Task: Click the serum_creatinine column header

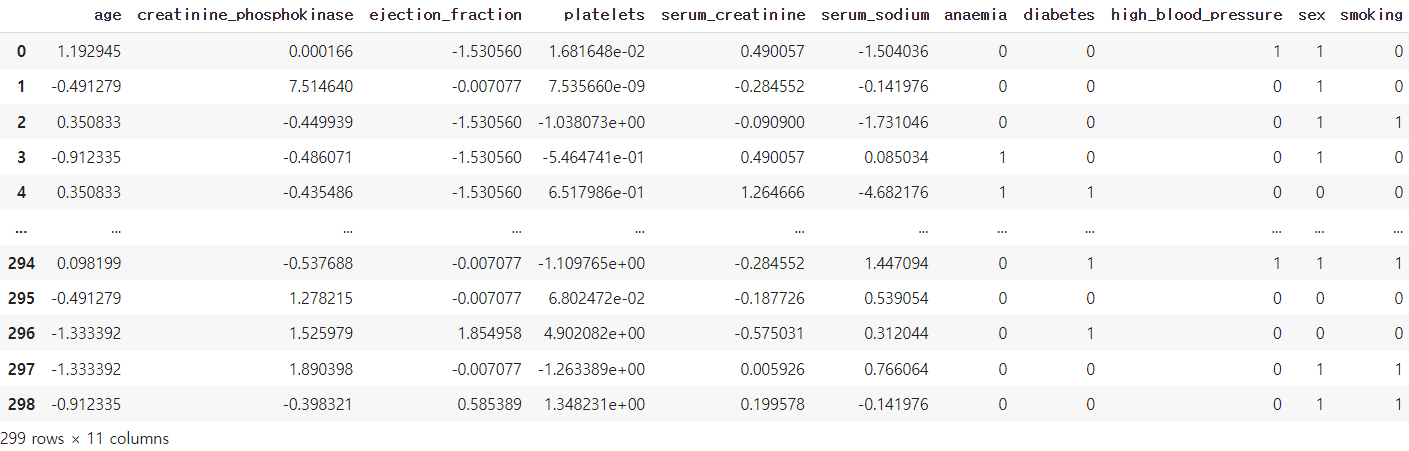Action: [x=733, y=15]
